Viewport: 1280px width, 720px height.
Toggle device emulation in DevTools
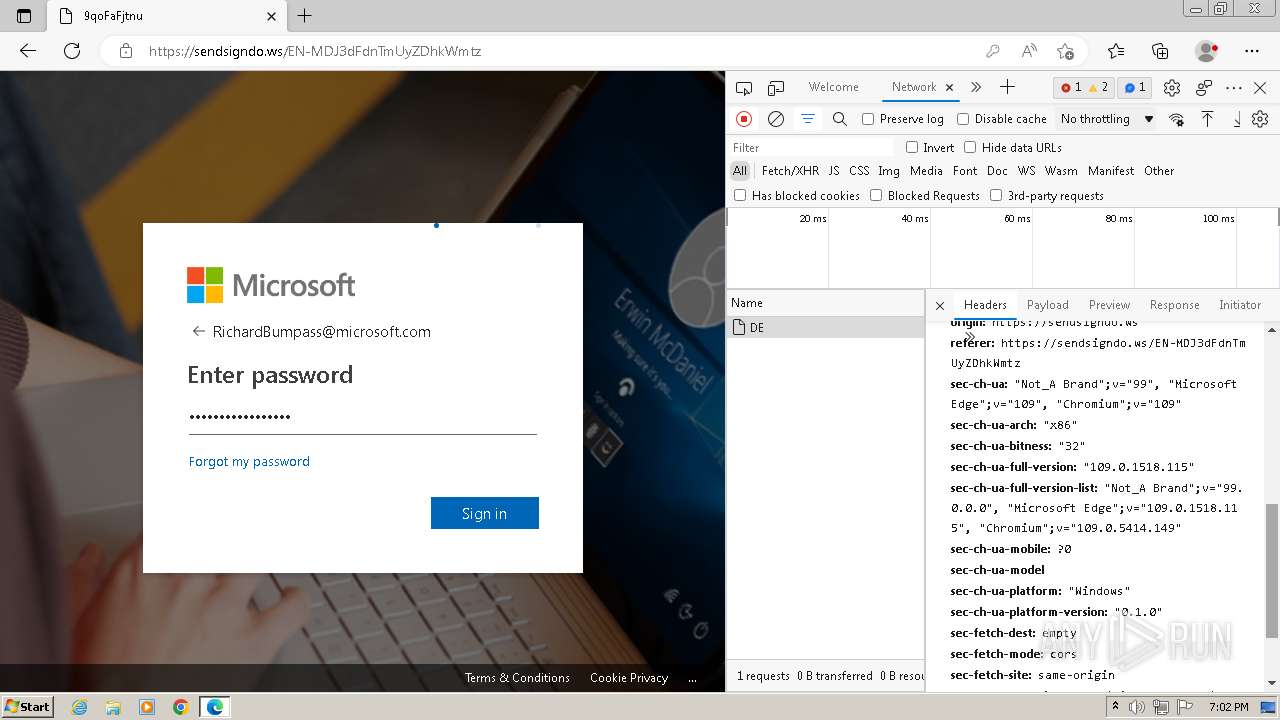(776, 88)
